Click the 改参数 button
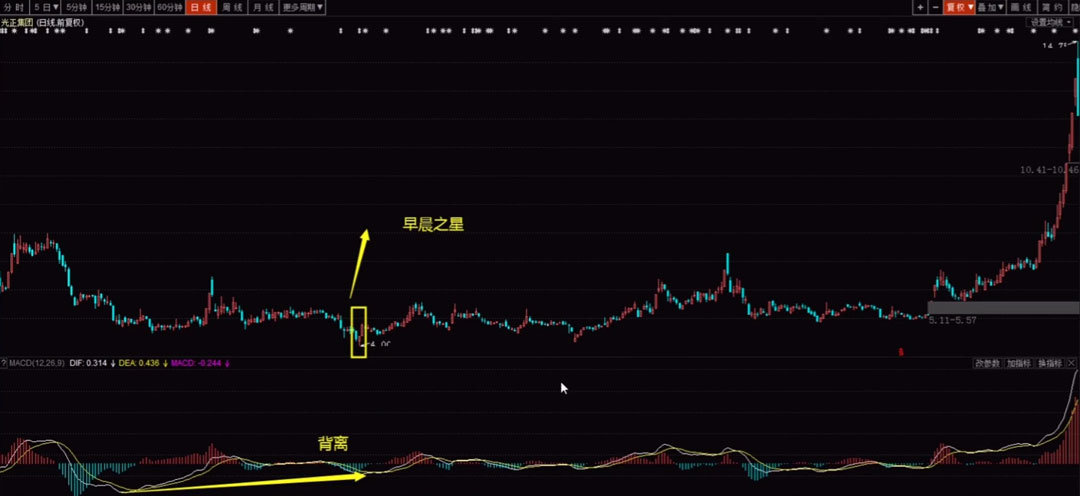The height and width of the screenshot is (496, 1080). click(987, 363)
